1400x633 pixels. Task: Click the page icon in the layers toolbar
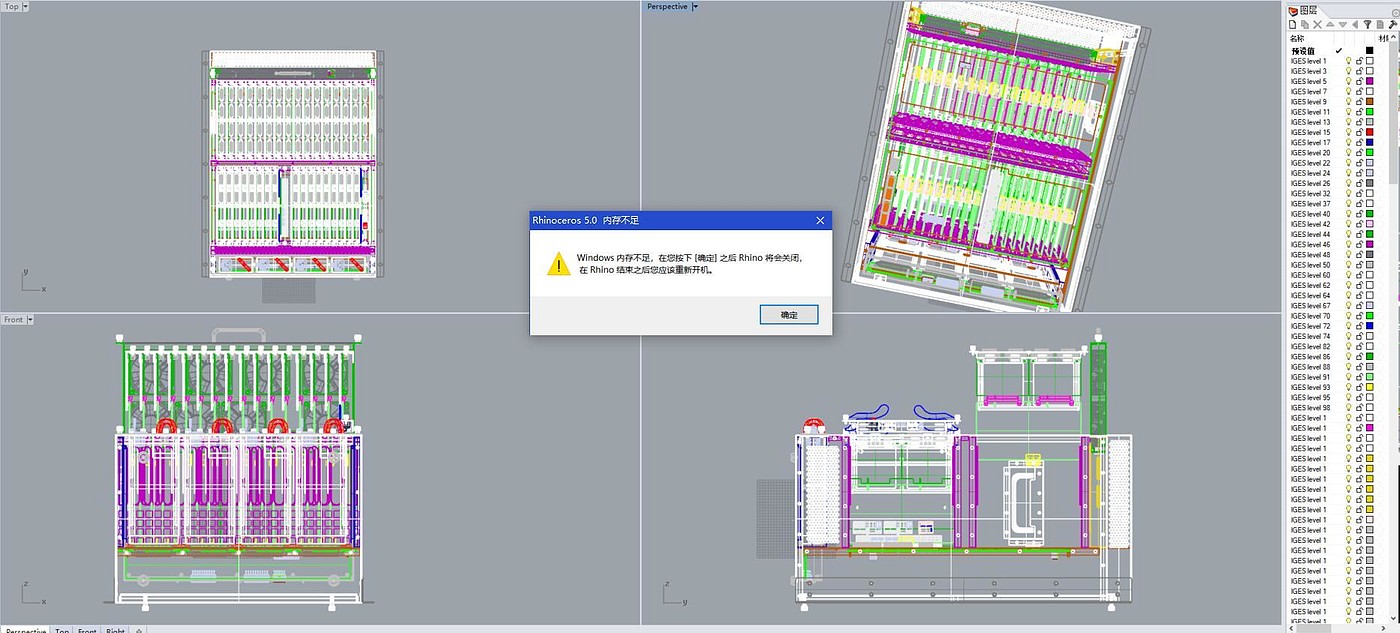point(1380,24)
